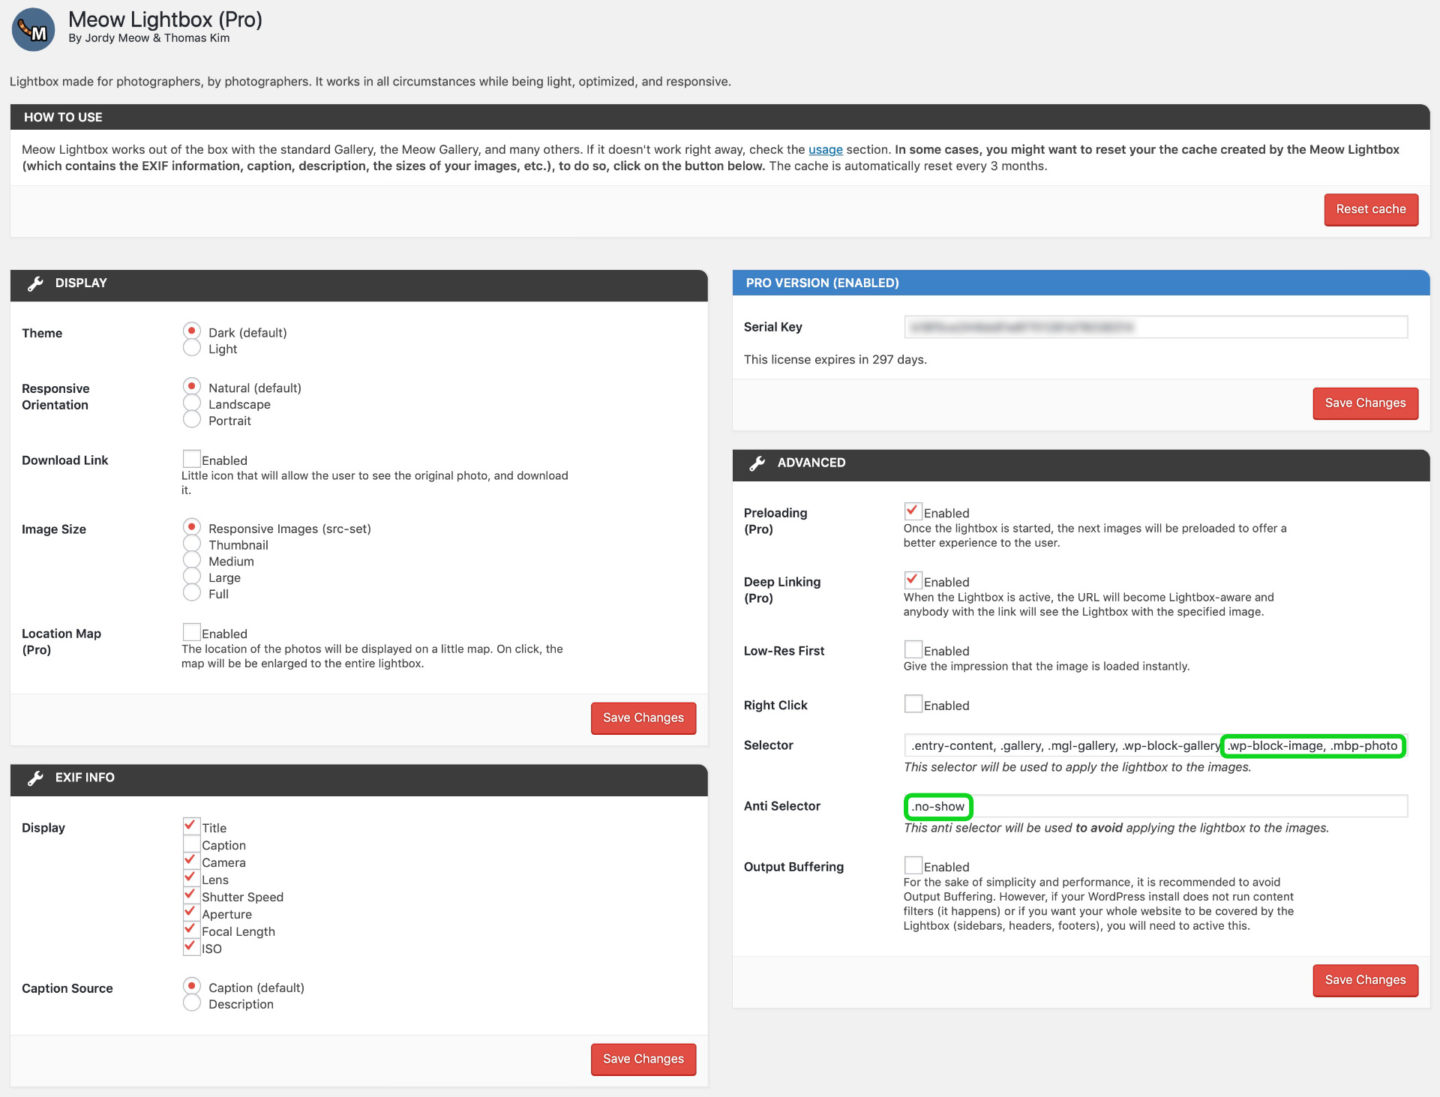Click the wrench icon beside EXIF INFO heading
The image size is (1440, 1097).
(35, 778)
